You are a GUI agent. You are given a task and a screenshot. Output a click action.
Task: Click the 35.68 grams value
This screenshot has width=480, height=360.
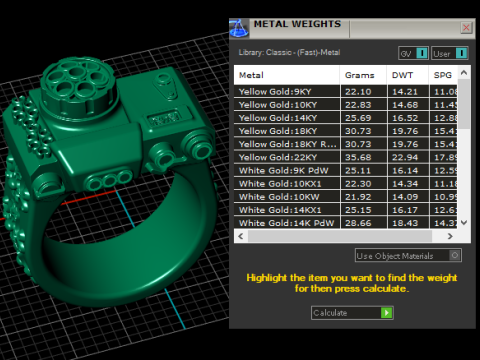pos(358,157)
